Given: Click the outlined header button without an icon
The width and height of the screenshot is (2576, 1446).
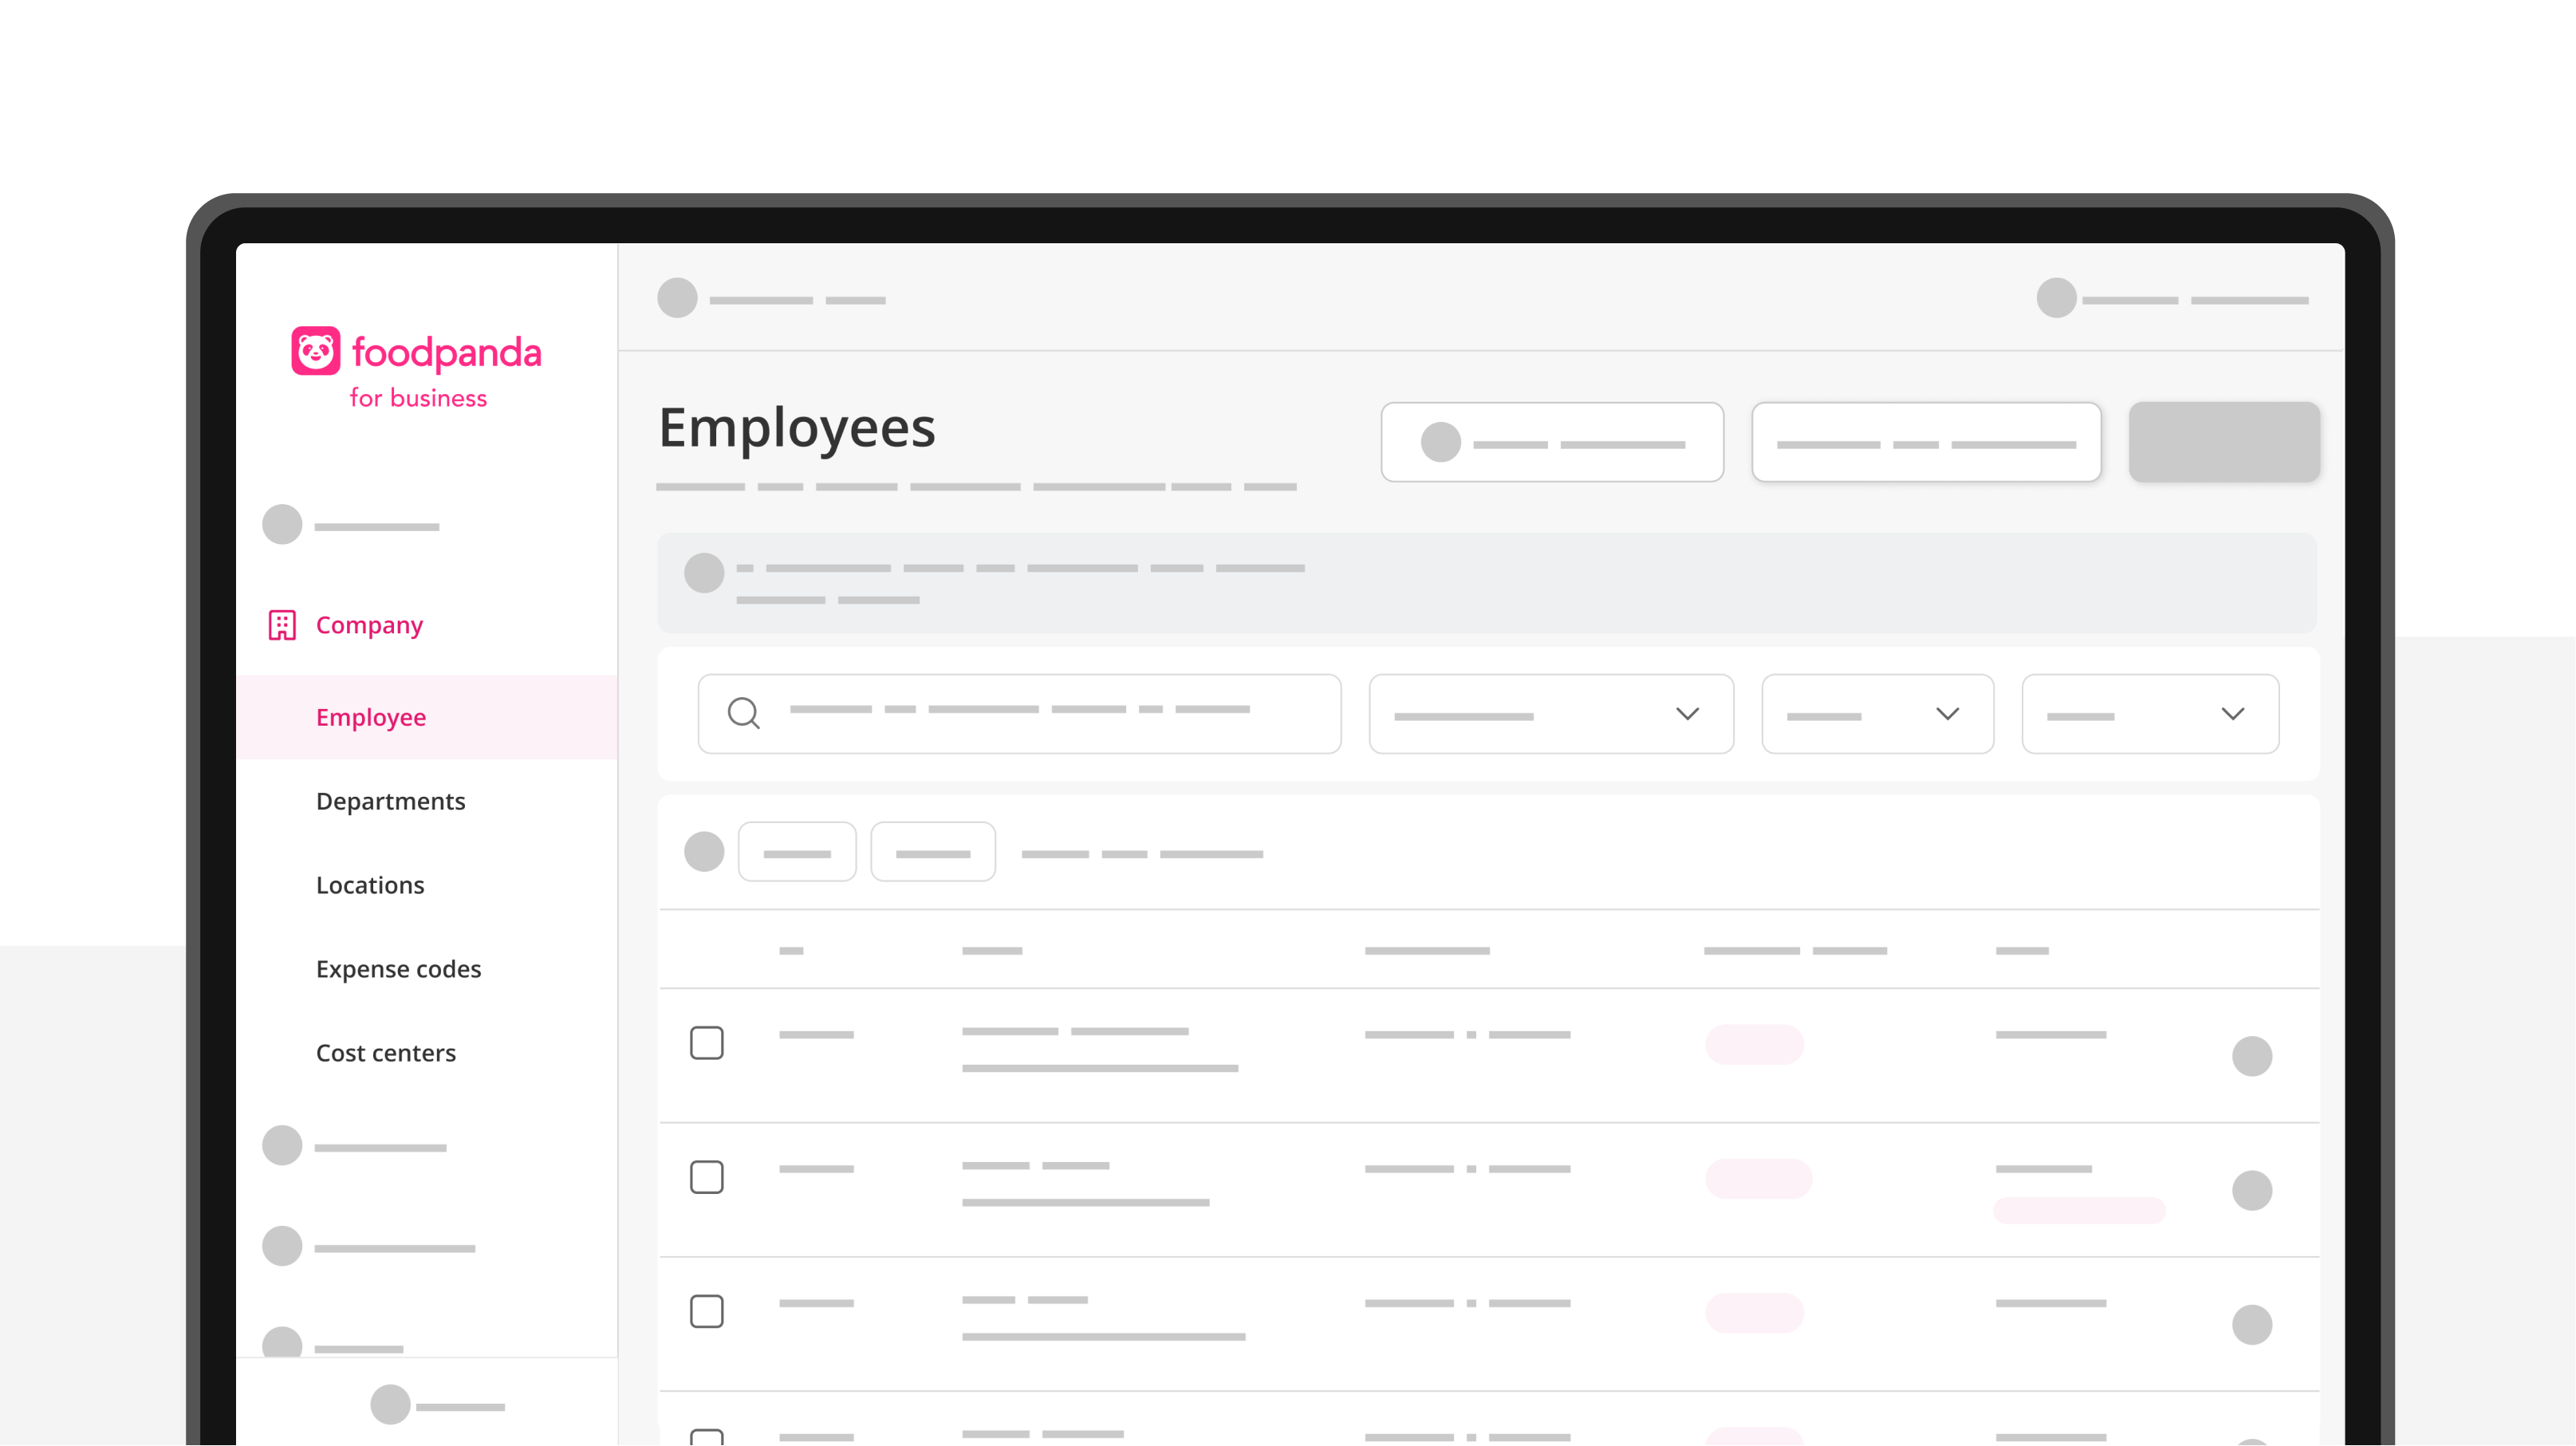Looking at the screenshot, I should 1926,442.
